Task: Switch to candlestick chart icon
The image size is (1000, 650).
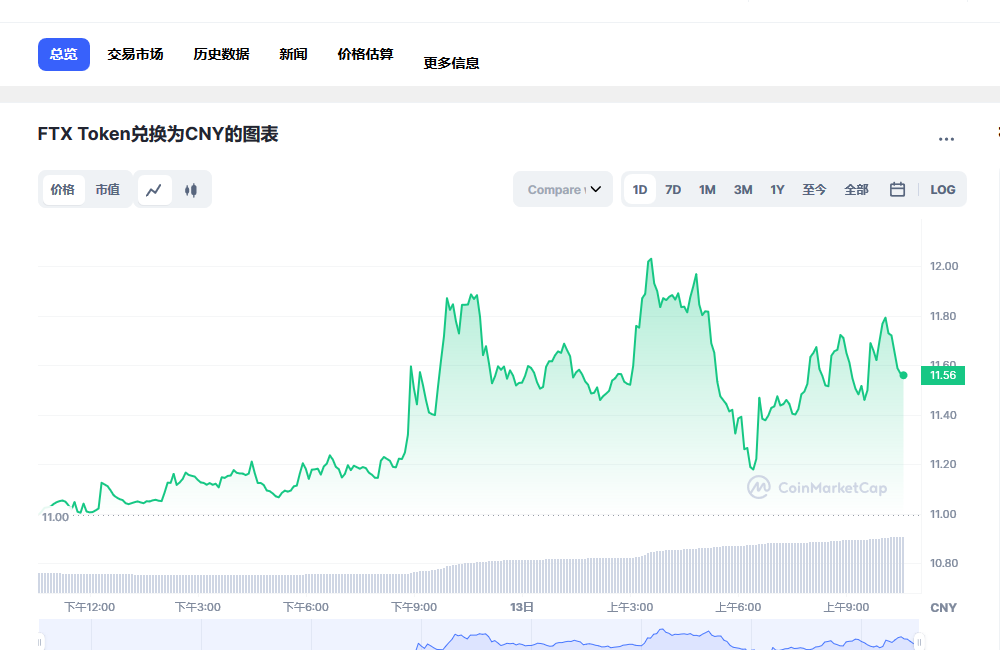Action: [191, 189]
